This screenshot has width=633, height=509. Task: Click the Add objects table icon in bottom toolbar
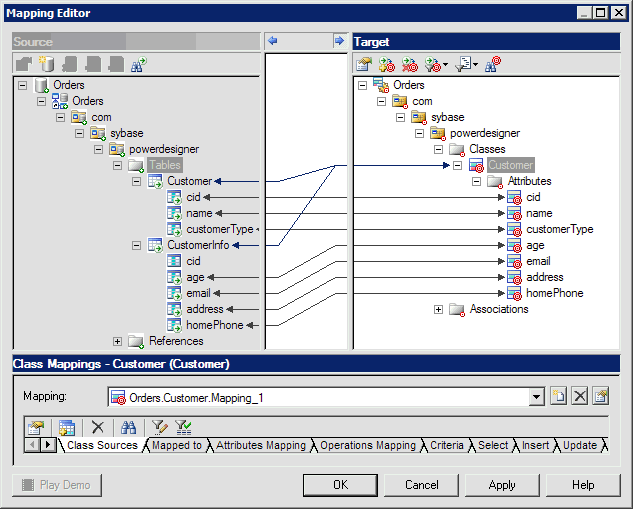point(67,427)
